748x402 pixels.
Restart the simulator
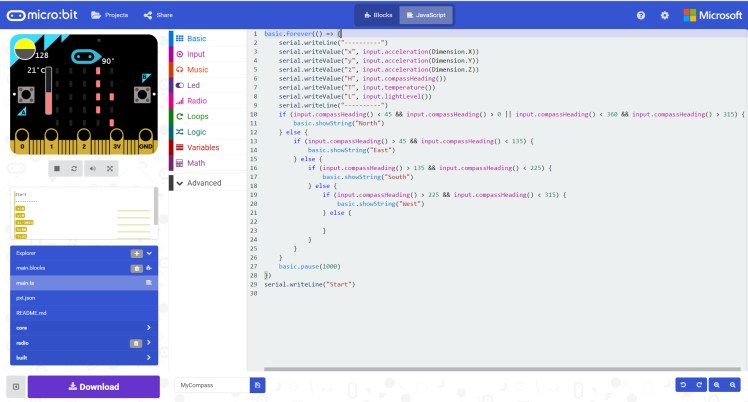point(74,168)
